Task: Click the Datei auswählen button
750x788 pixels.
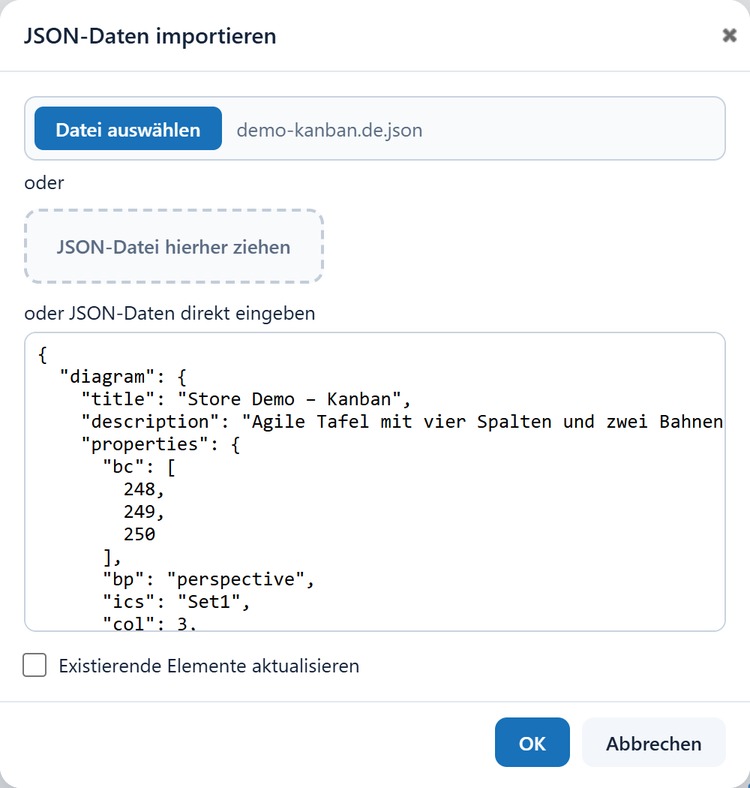Action: click(x=128, y=129)
